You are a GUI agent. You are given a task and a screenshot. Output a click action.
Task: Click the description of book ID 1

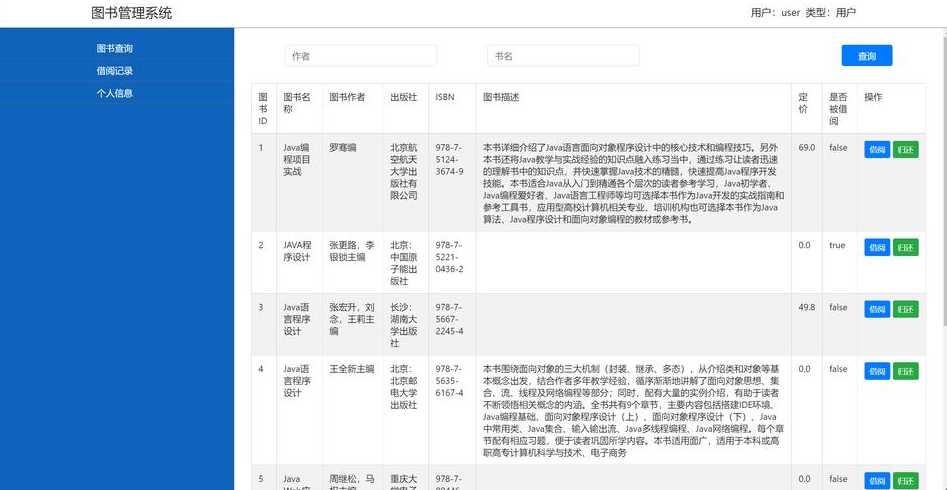pyautogui.click(x=633, y=183)
